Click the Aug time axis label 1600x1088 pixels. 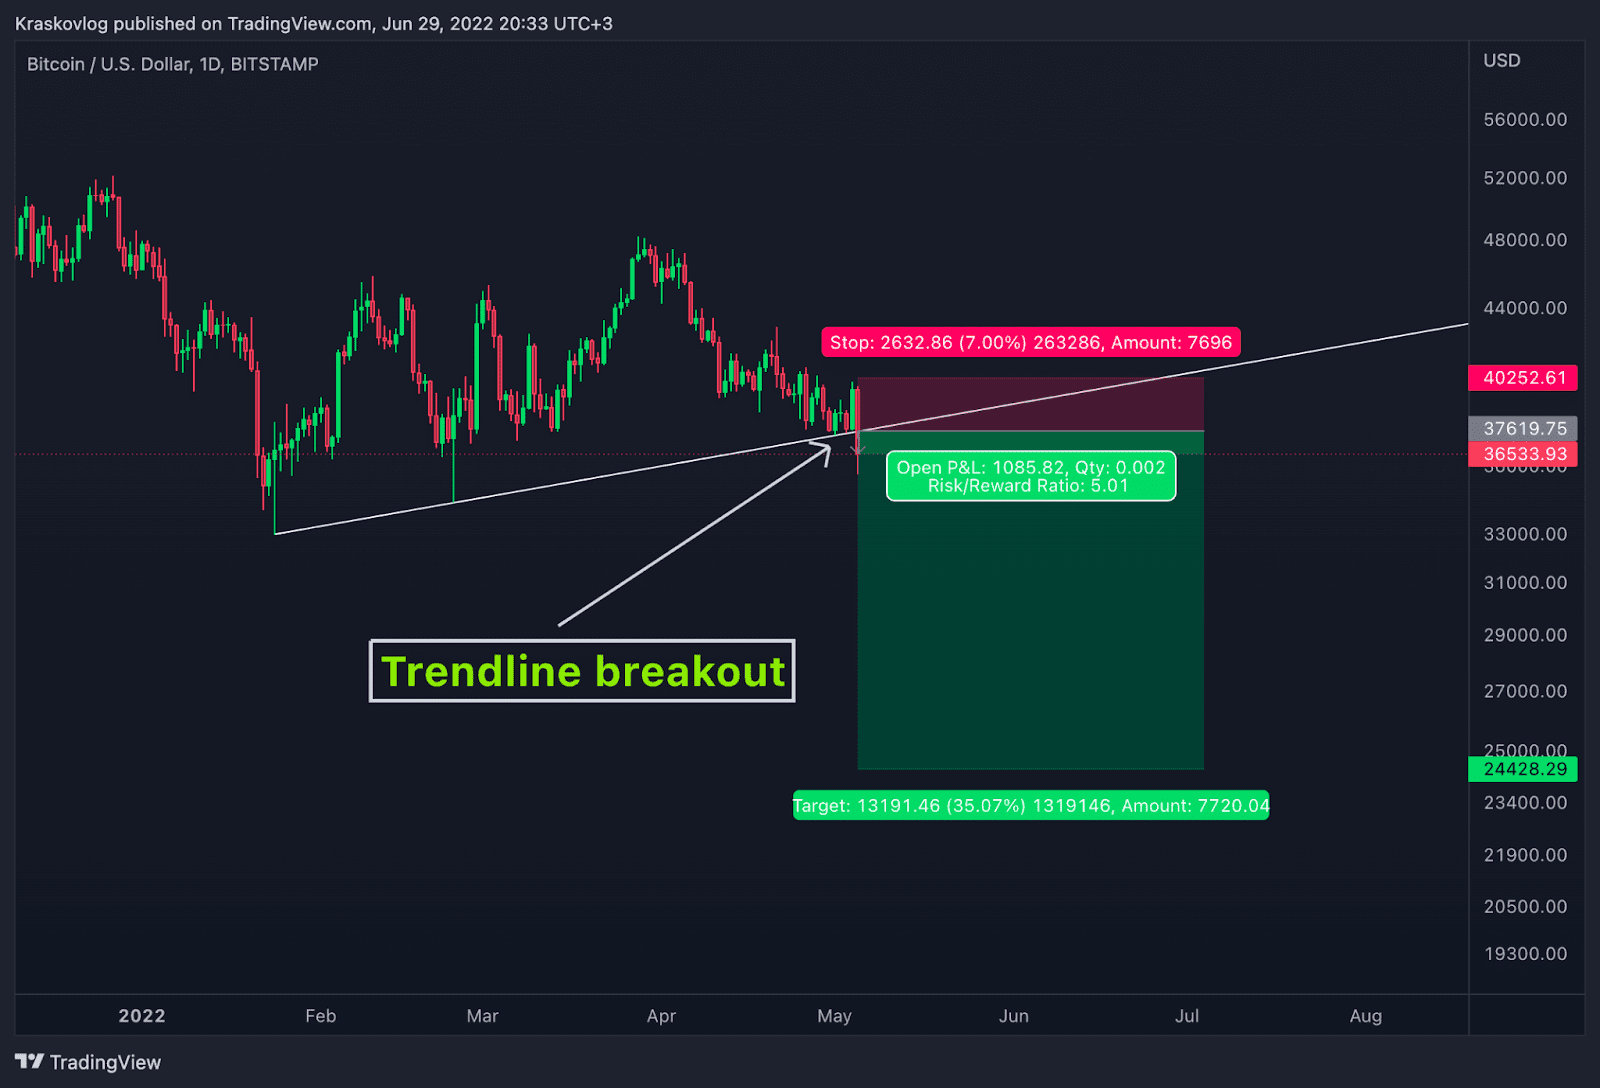(x=1366, y=1016)
